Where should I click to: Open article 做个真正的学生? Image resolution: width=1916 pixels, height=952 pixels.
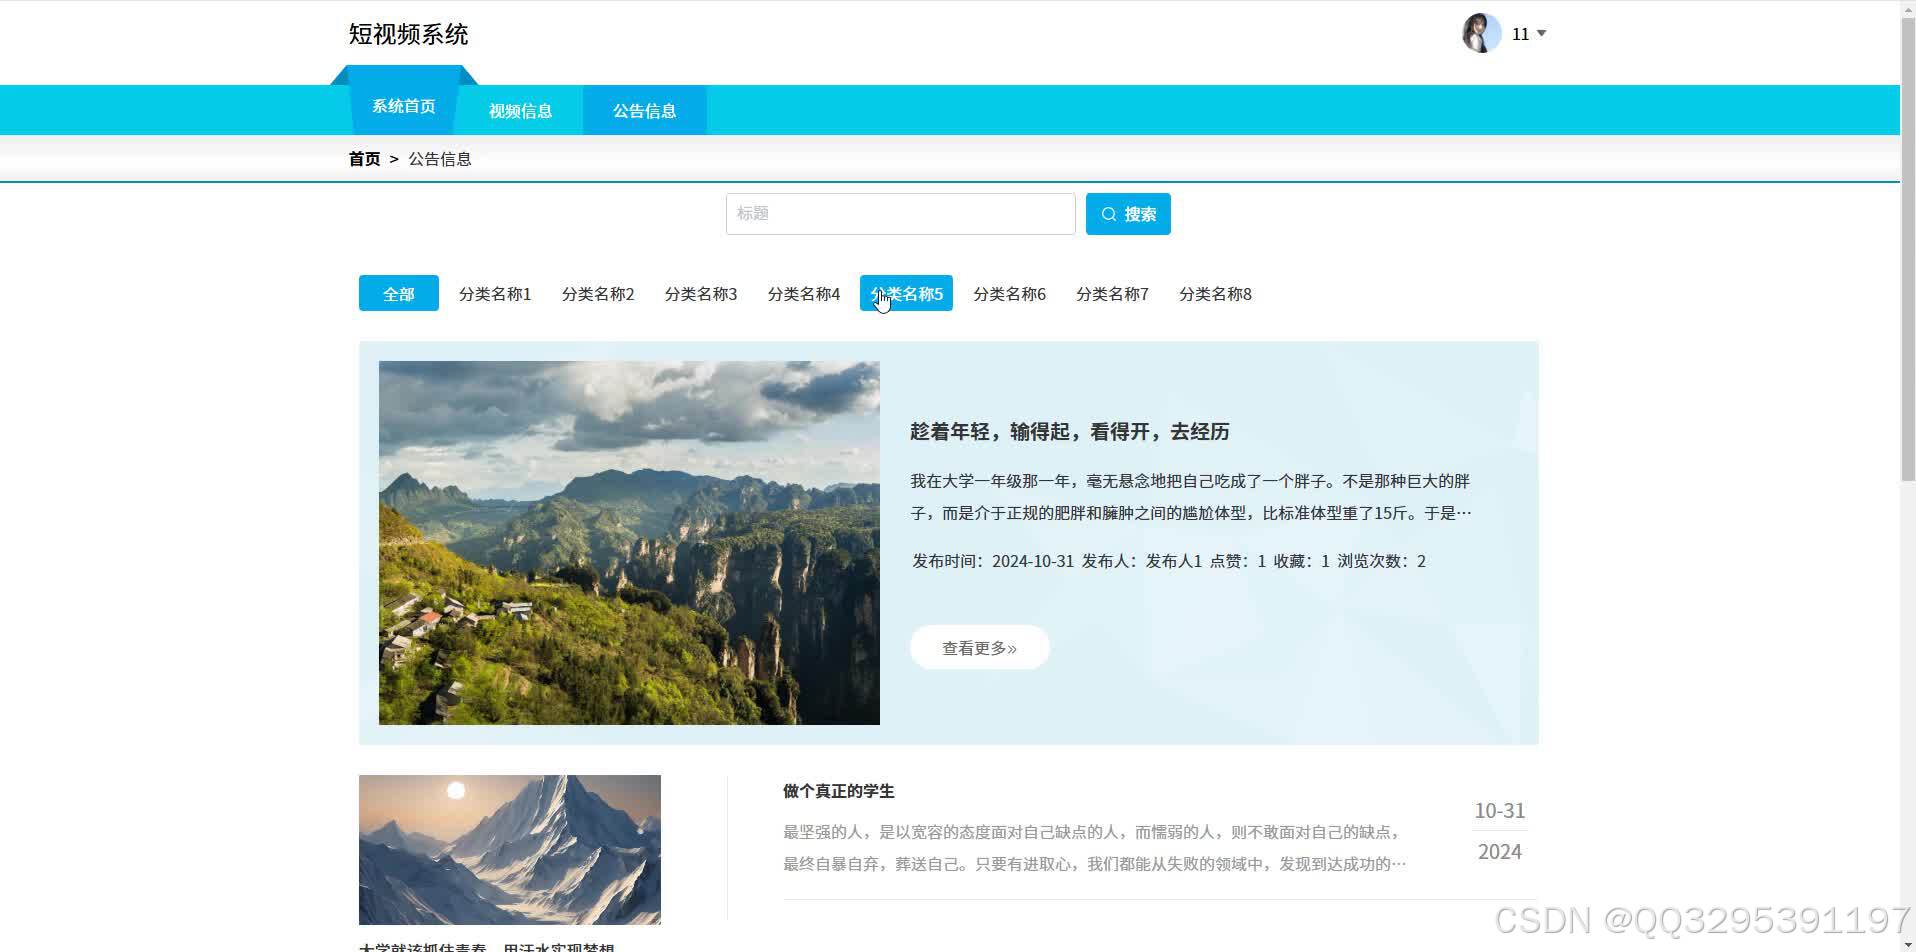(x=837, y=790)
